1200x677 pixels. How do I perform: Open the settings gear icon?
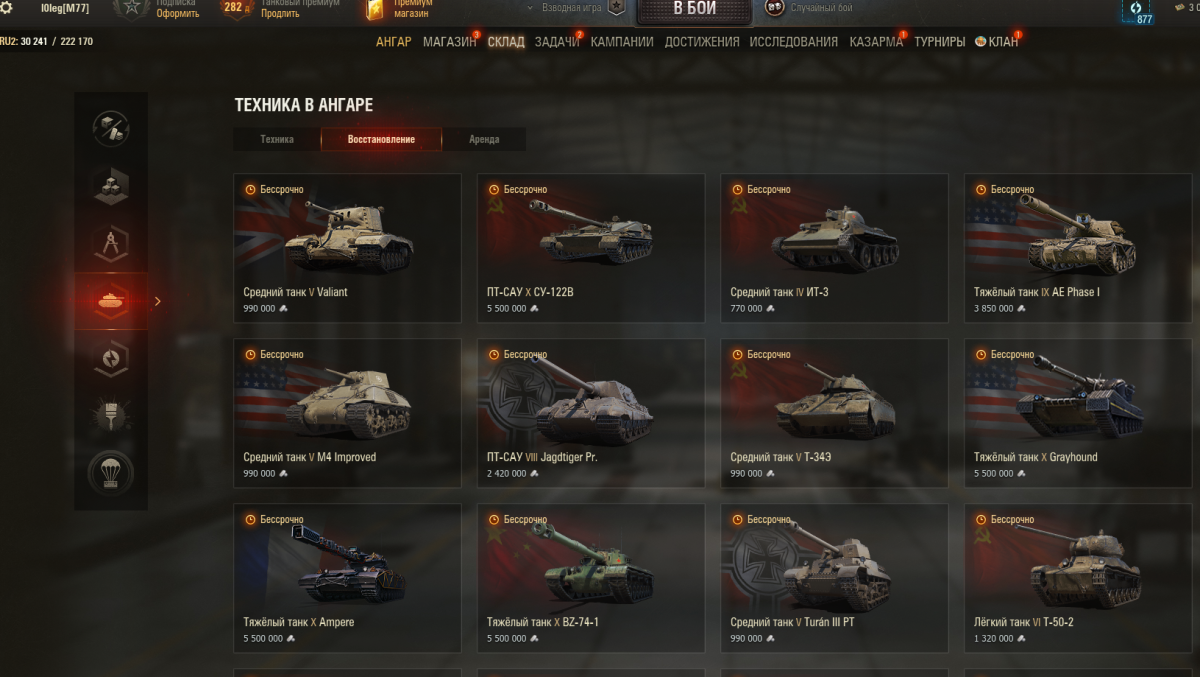pyautogui.click(x=7, y=8)
